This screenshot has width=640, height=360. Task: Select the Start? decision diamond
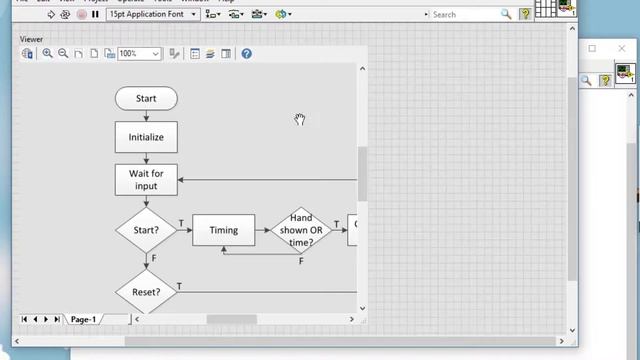point(146,230)
